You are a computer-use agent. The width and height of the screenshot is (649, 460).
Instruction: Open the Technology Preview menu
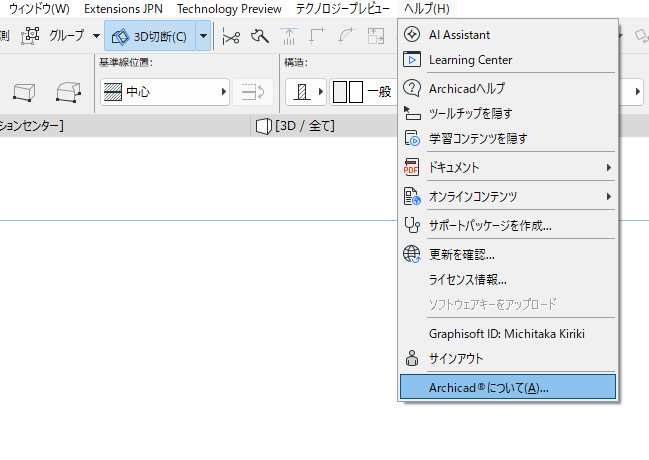click(229, 9)
